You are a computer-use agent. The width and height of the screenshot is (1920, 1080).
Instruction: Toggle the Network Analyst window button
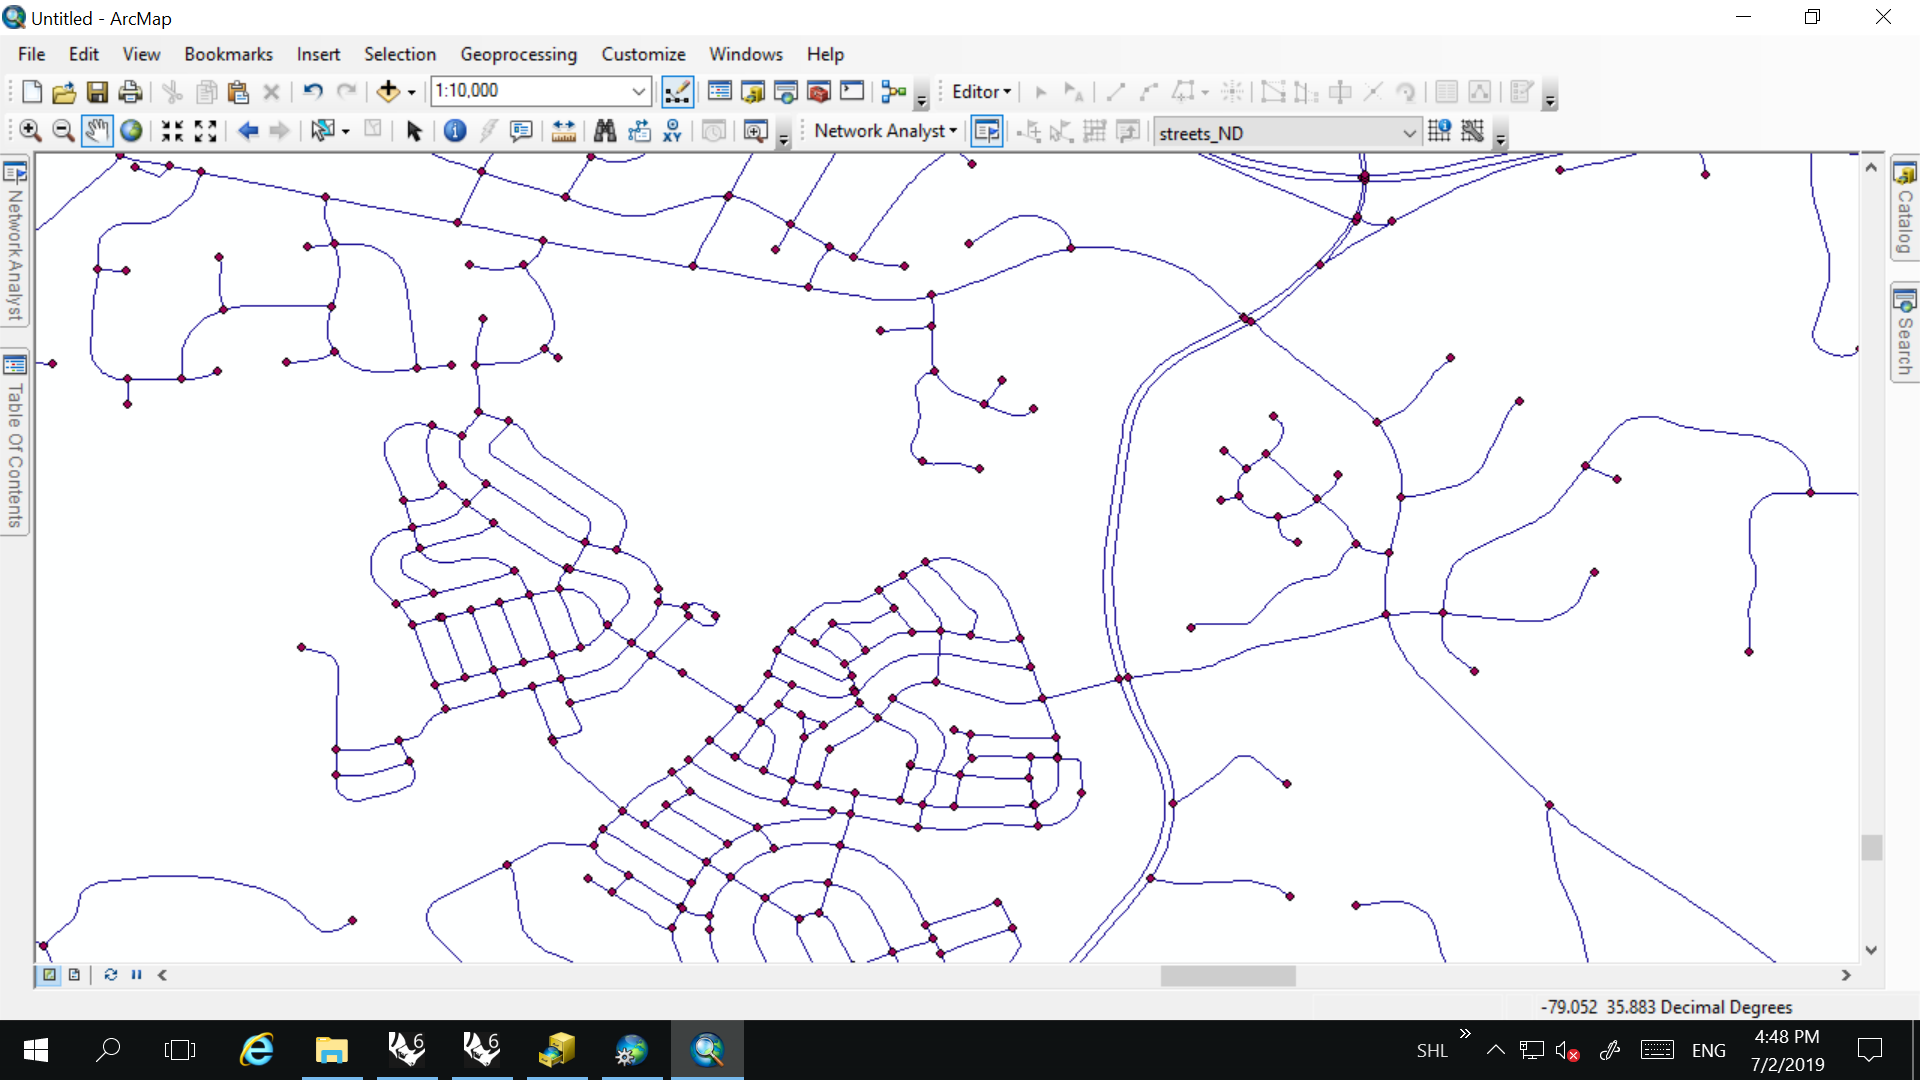[987, 131]
